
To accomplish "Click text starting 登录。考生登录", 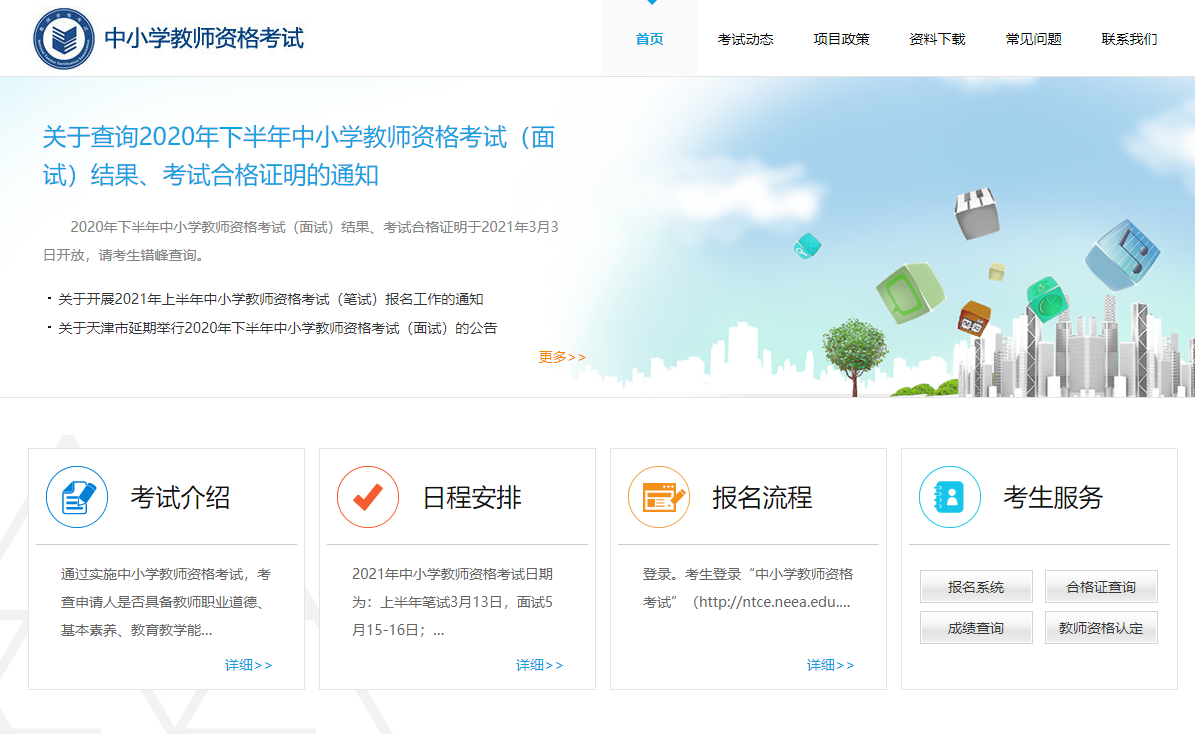I will click(748, 588).
